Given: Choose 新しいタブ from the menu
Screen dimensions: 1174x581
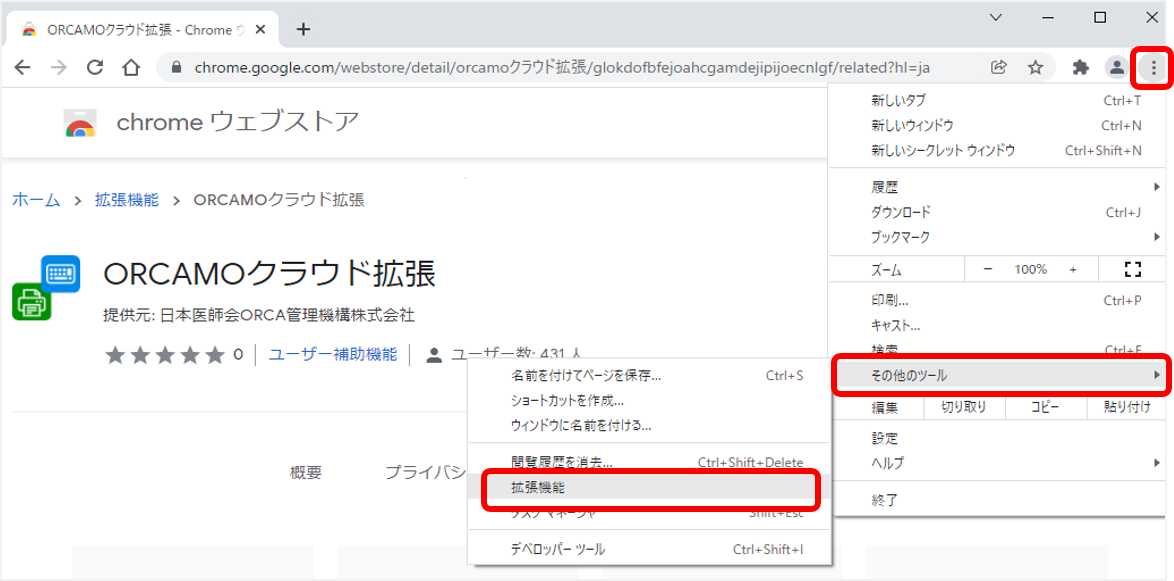Looking at the screenshot, I should point(998,100).
